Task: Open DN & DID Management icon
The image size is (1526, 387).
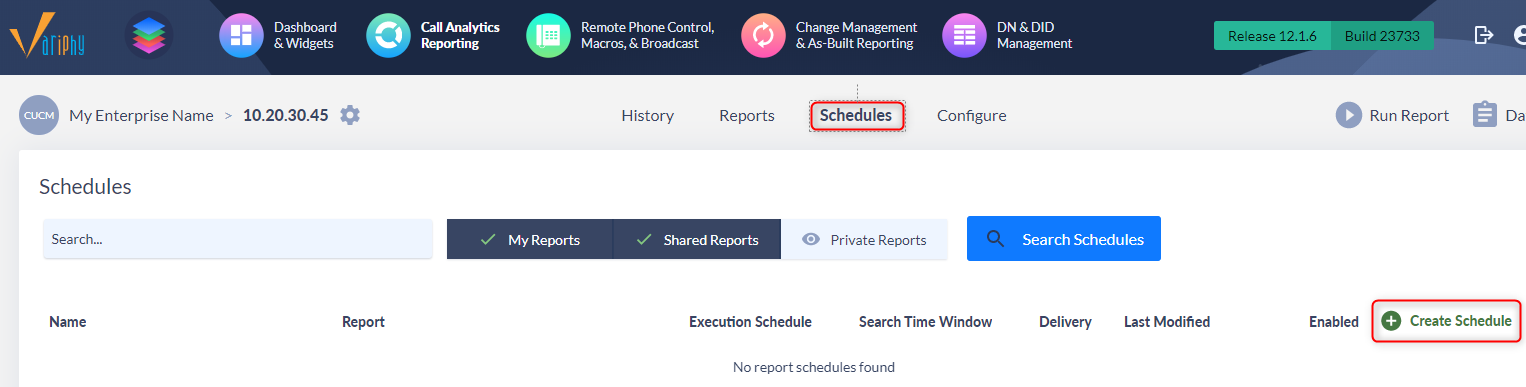Action: coord(964,35)
